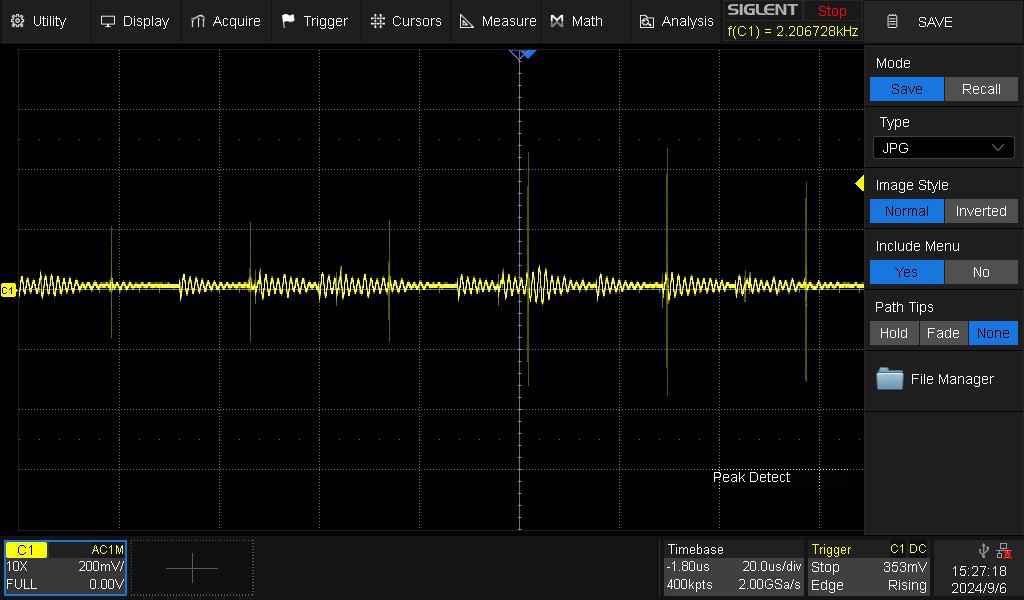Viewport: 1024px width, 600px height.
Task: Set Image Style to Inverted
Action: (981, 211)
